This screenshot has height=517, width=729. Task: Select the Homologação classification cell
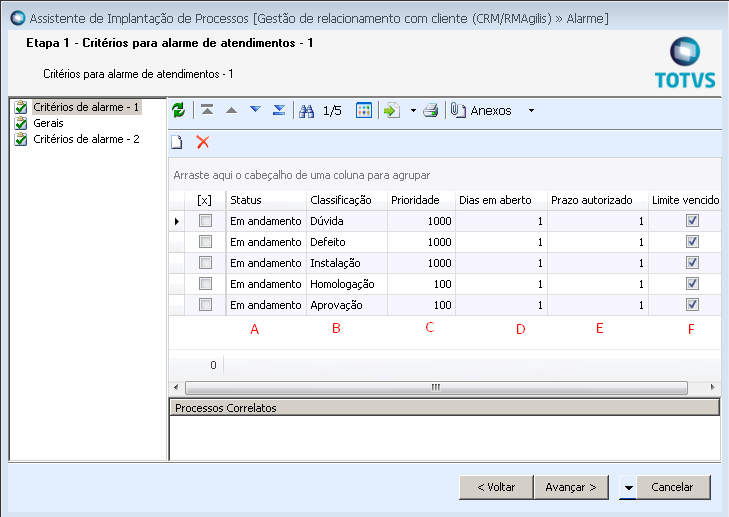(x=347, y=284)
